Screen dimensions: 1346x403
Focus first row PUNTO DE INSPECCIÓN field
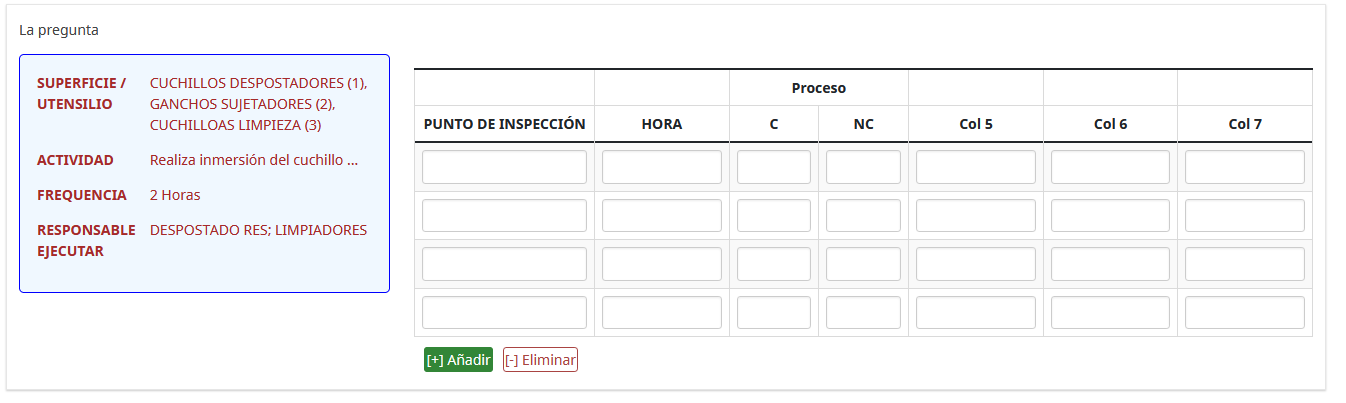(504, 167)
